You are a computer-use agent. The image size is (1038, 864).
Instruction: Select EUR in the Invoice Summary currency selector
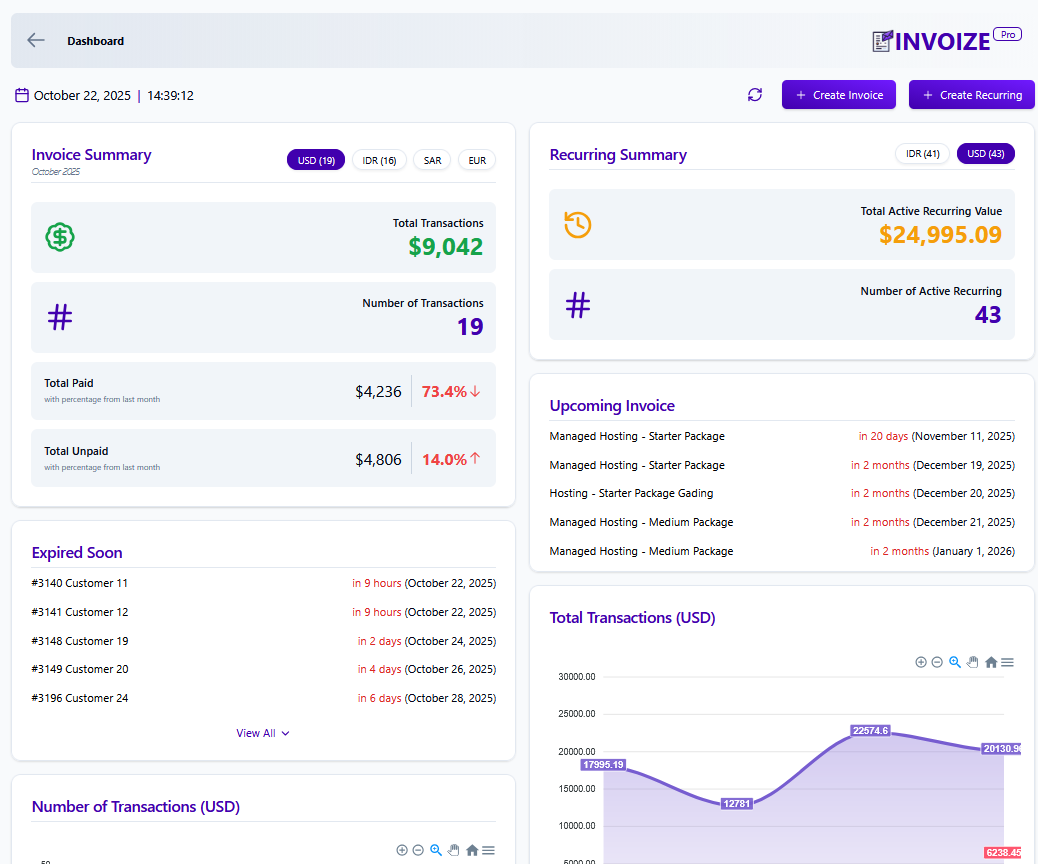pyautogui.click(x=476, y=159)
